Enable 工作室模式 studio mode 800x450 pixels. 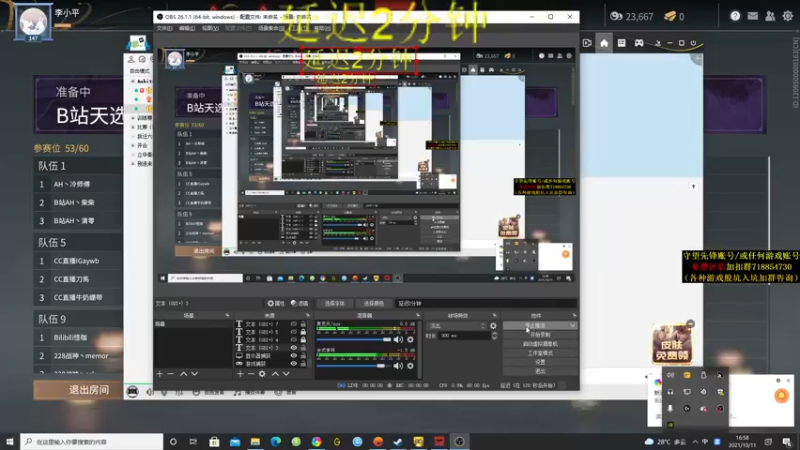540,353
